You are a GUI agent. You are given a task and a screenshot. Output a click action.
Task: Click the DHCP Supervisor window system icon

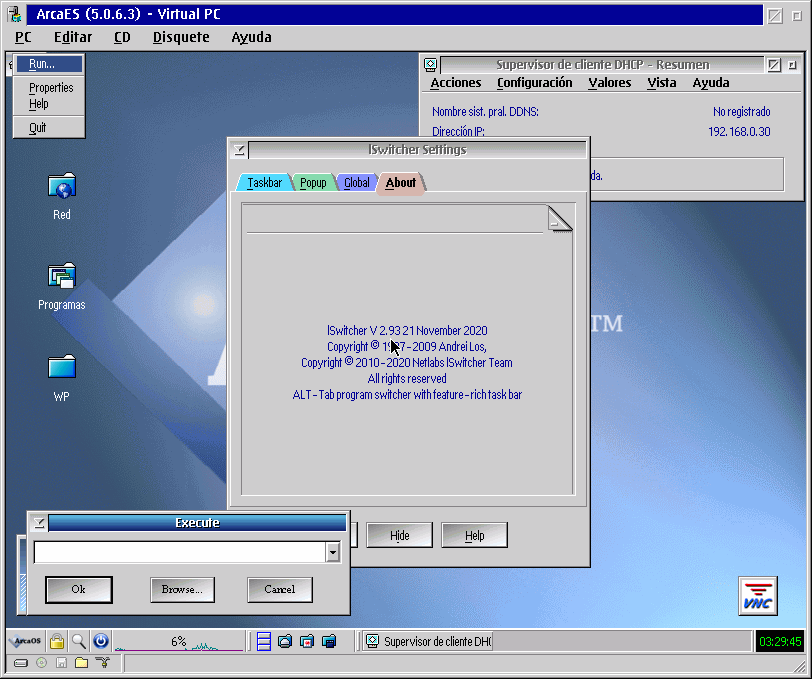430,65
